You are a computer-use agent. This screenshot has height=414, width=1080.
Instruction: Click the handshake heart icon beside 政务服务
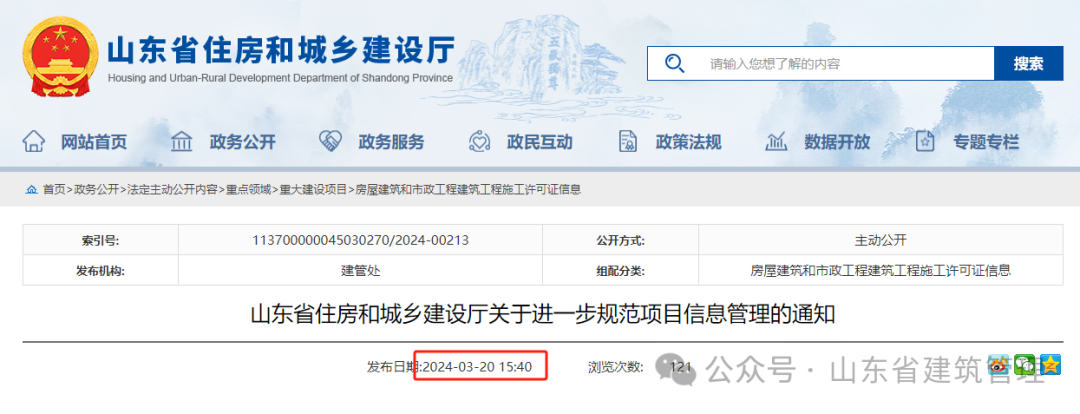tap(331, 142)
